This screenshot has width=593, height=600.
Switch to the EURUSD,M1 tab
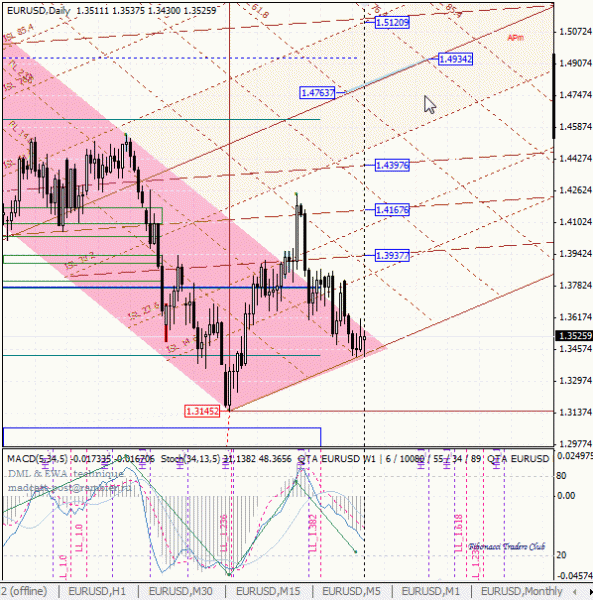430,591
